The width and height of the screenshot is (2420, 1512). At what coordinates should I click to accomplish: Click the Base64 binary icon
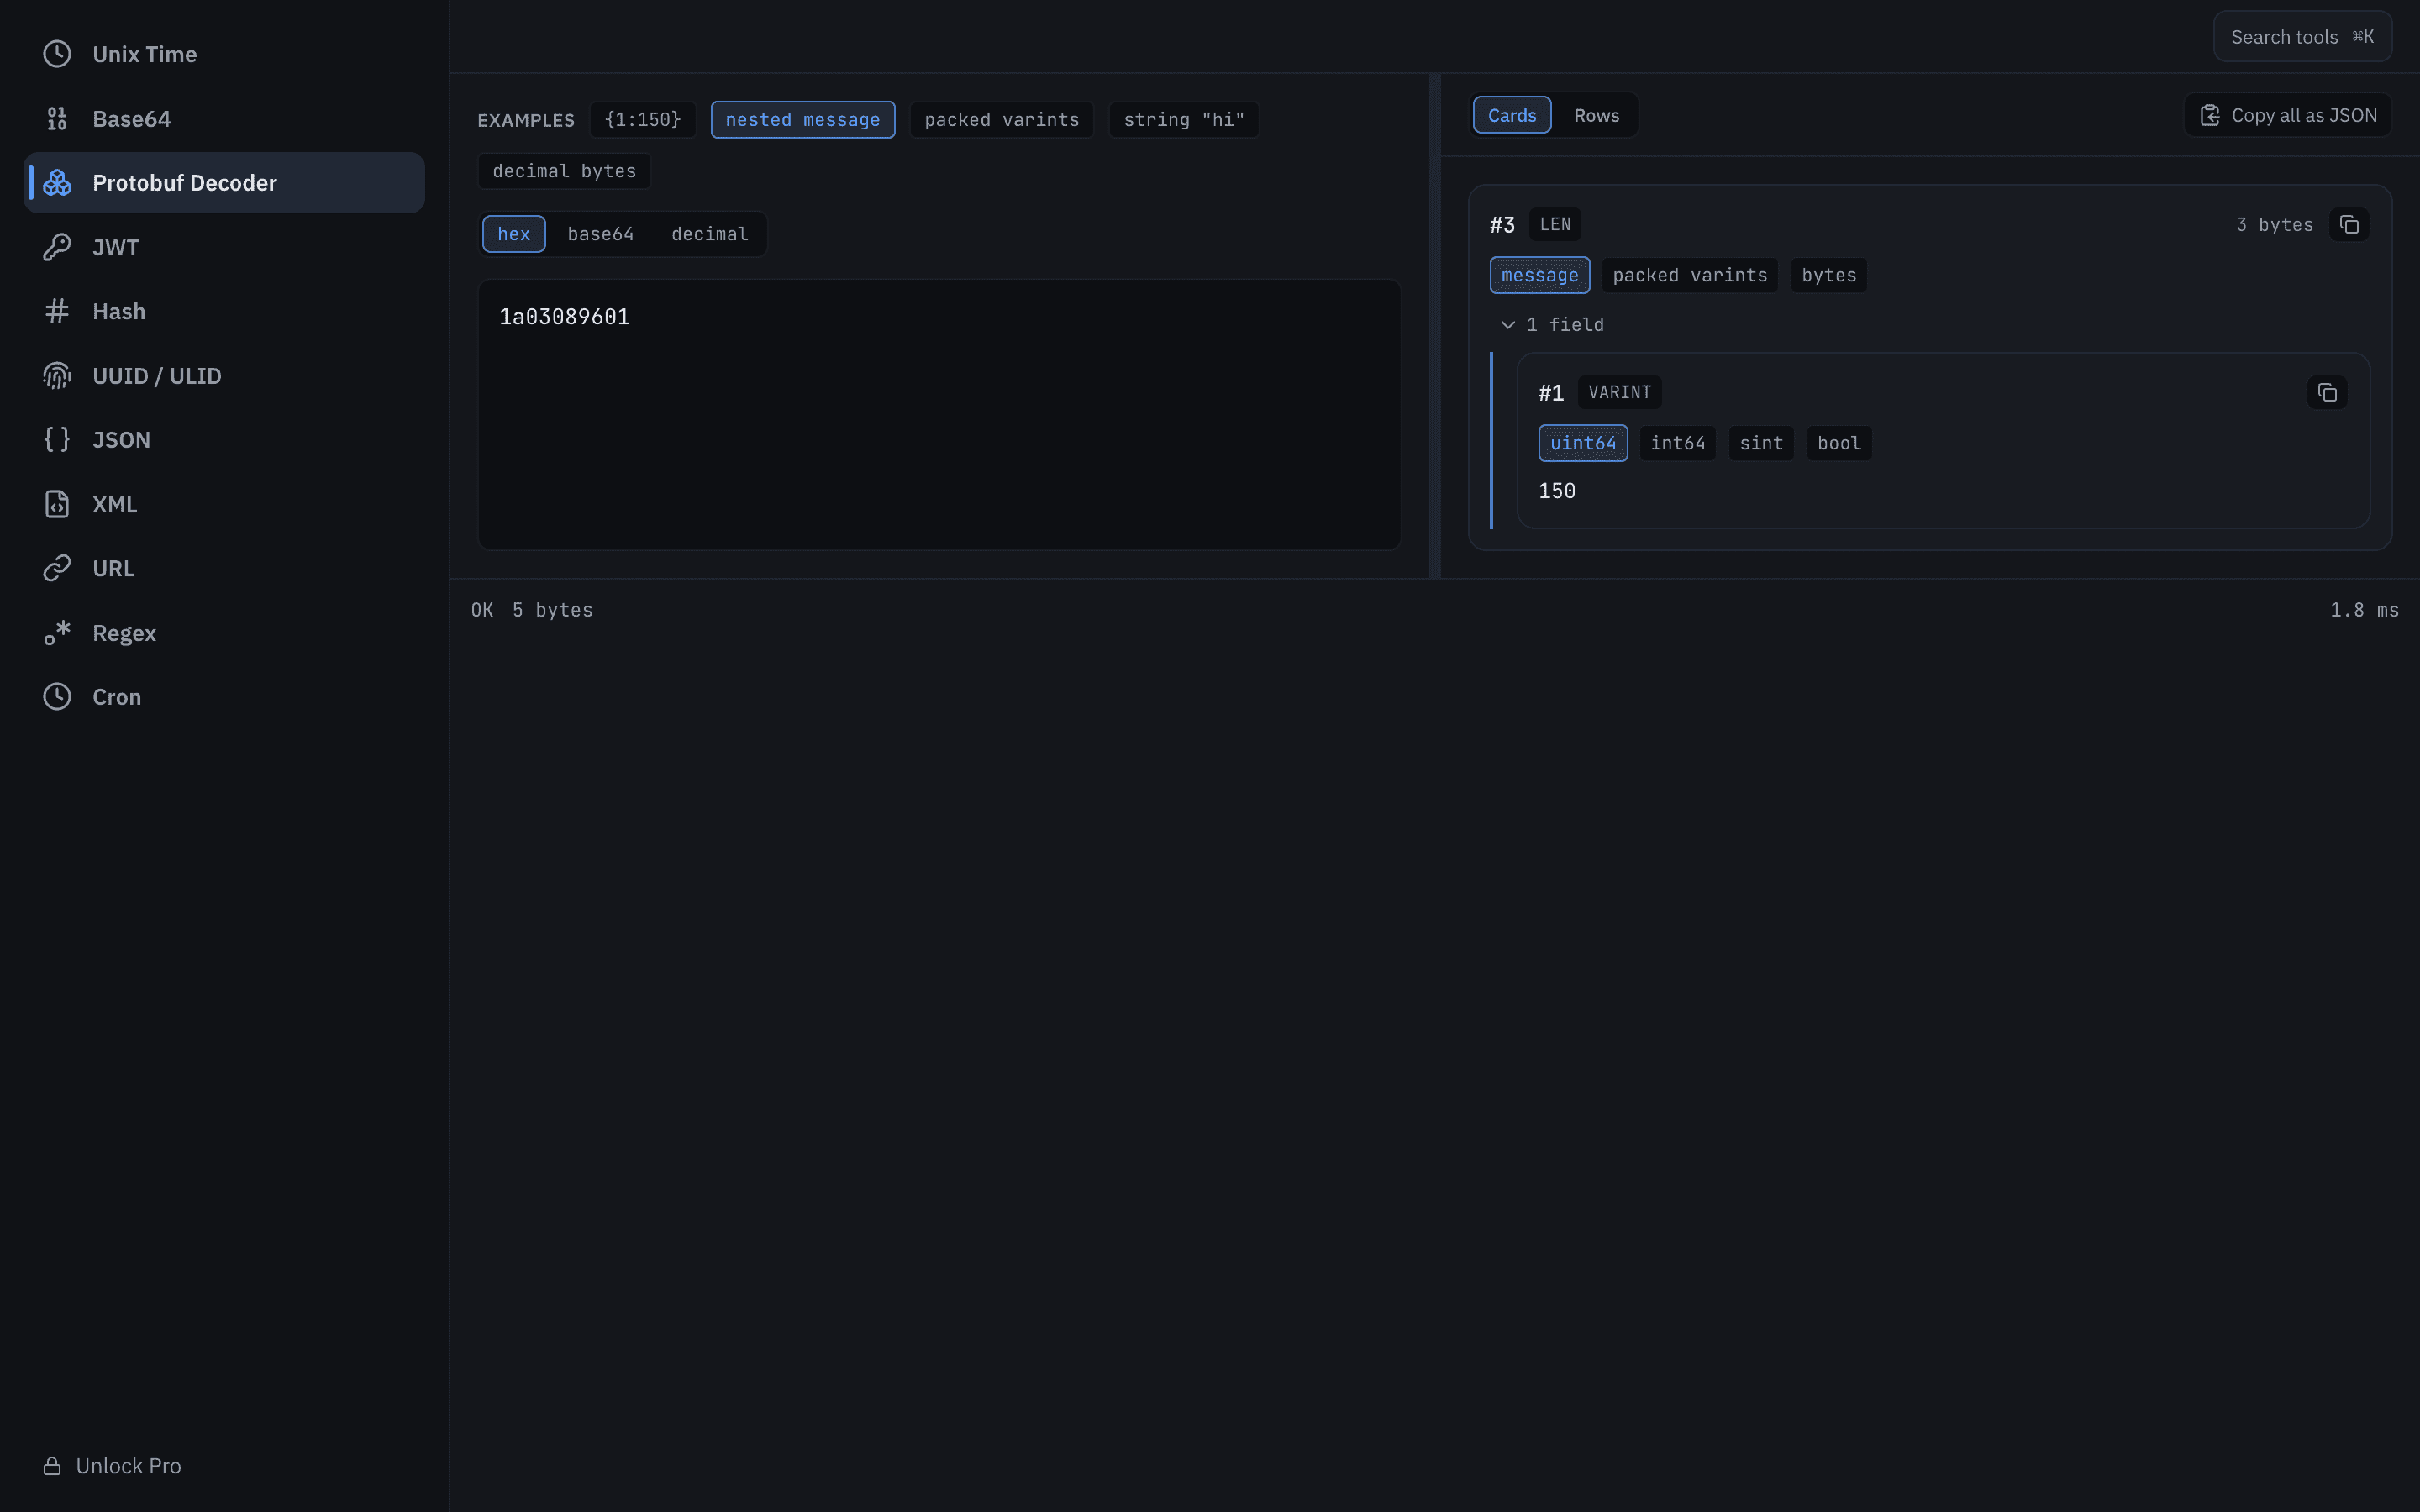(57, 118)
